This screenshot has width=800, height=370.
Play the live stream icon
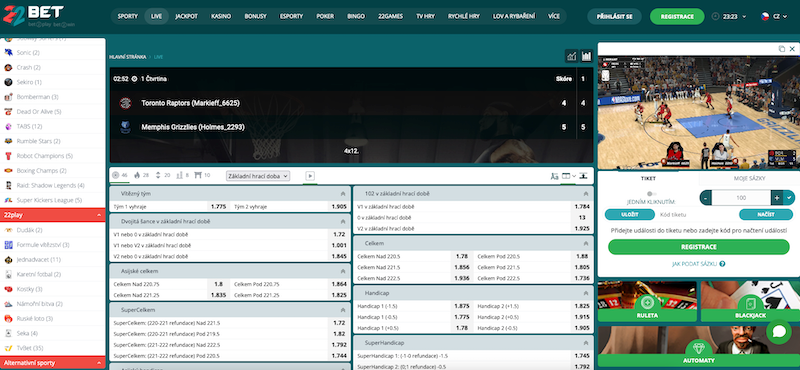pos(310,176)
